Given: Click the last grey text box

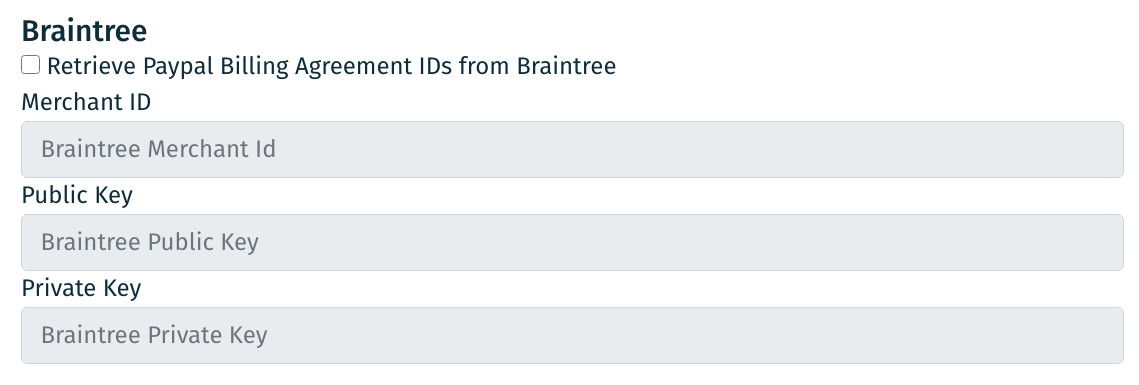Looking at the screenshot, I should coord(572,336).
